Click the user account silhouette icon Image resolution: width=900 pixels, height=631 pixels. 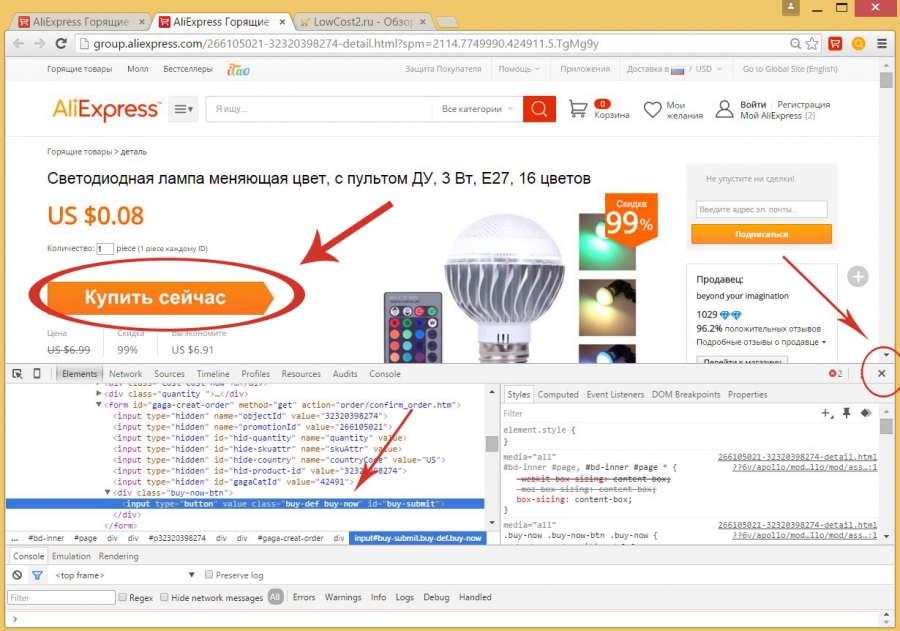point(724,109)
